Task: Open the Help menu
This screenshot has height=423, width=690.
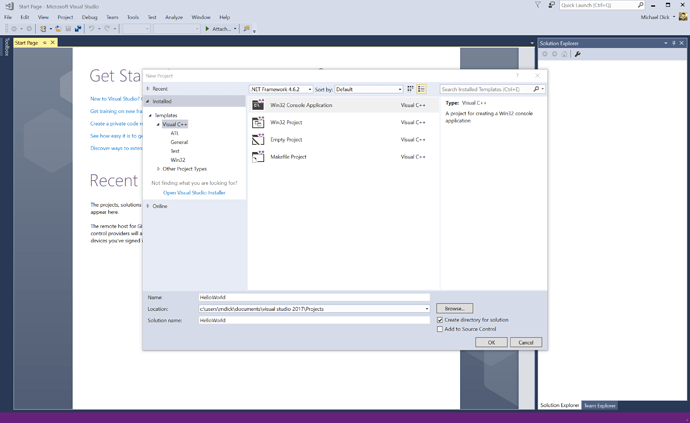Action: coord(224,17)
